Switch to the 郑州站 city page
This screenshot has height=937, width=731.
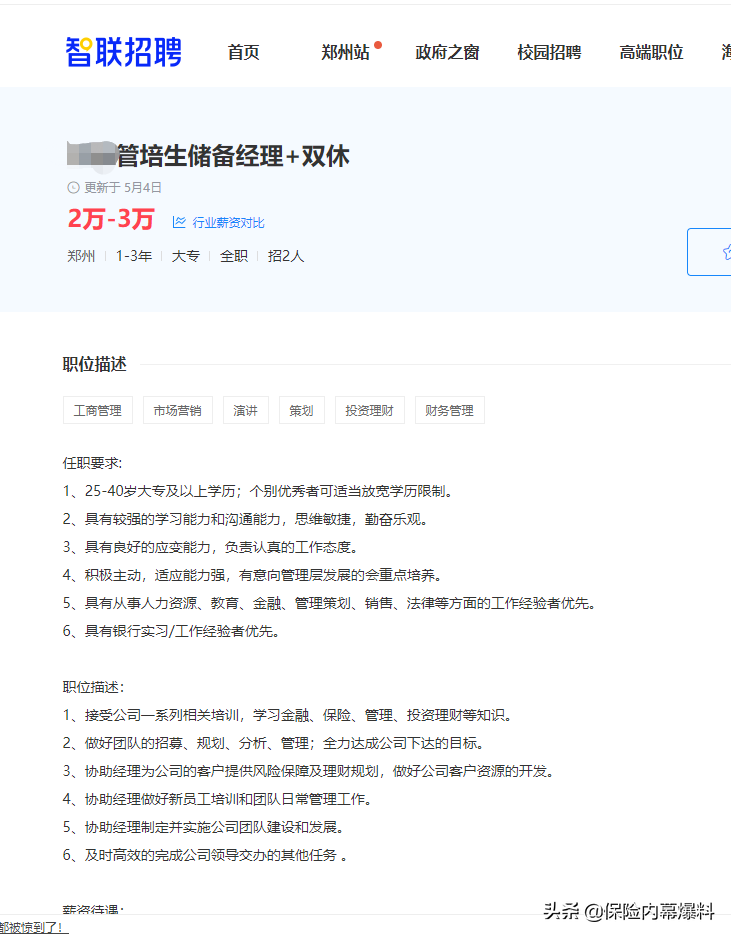coord(344,53)
